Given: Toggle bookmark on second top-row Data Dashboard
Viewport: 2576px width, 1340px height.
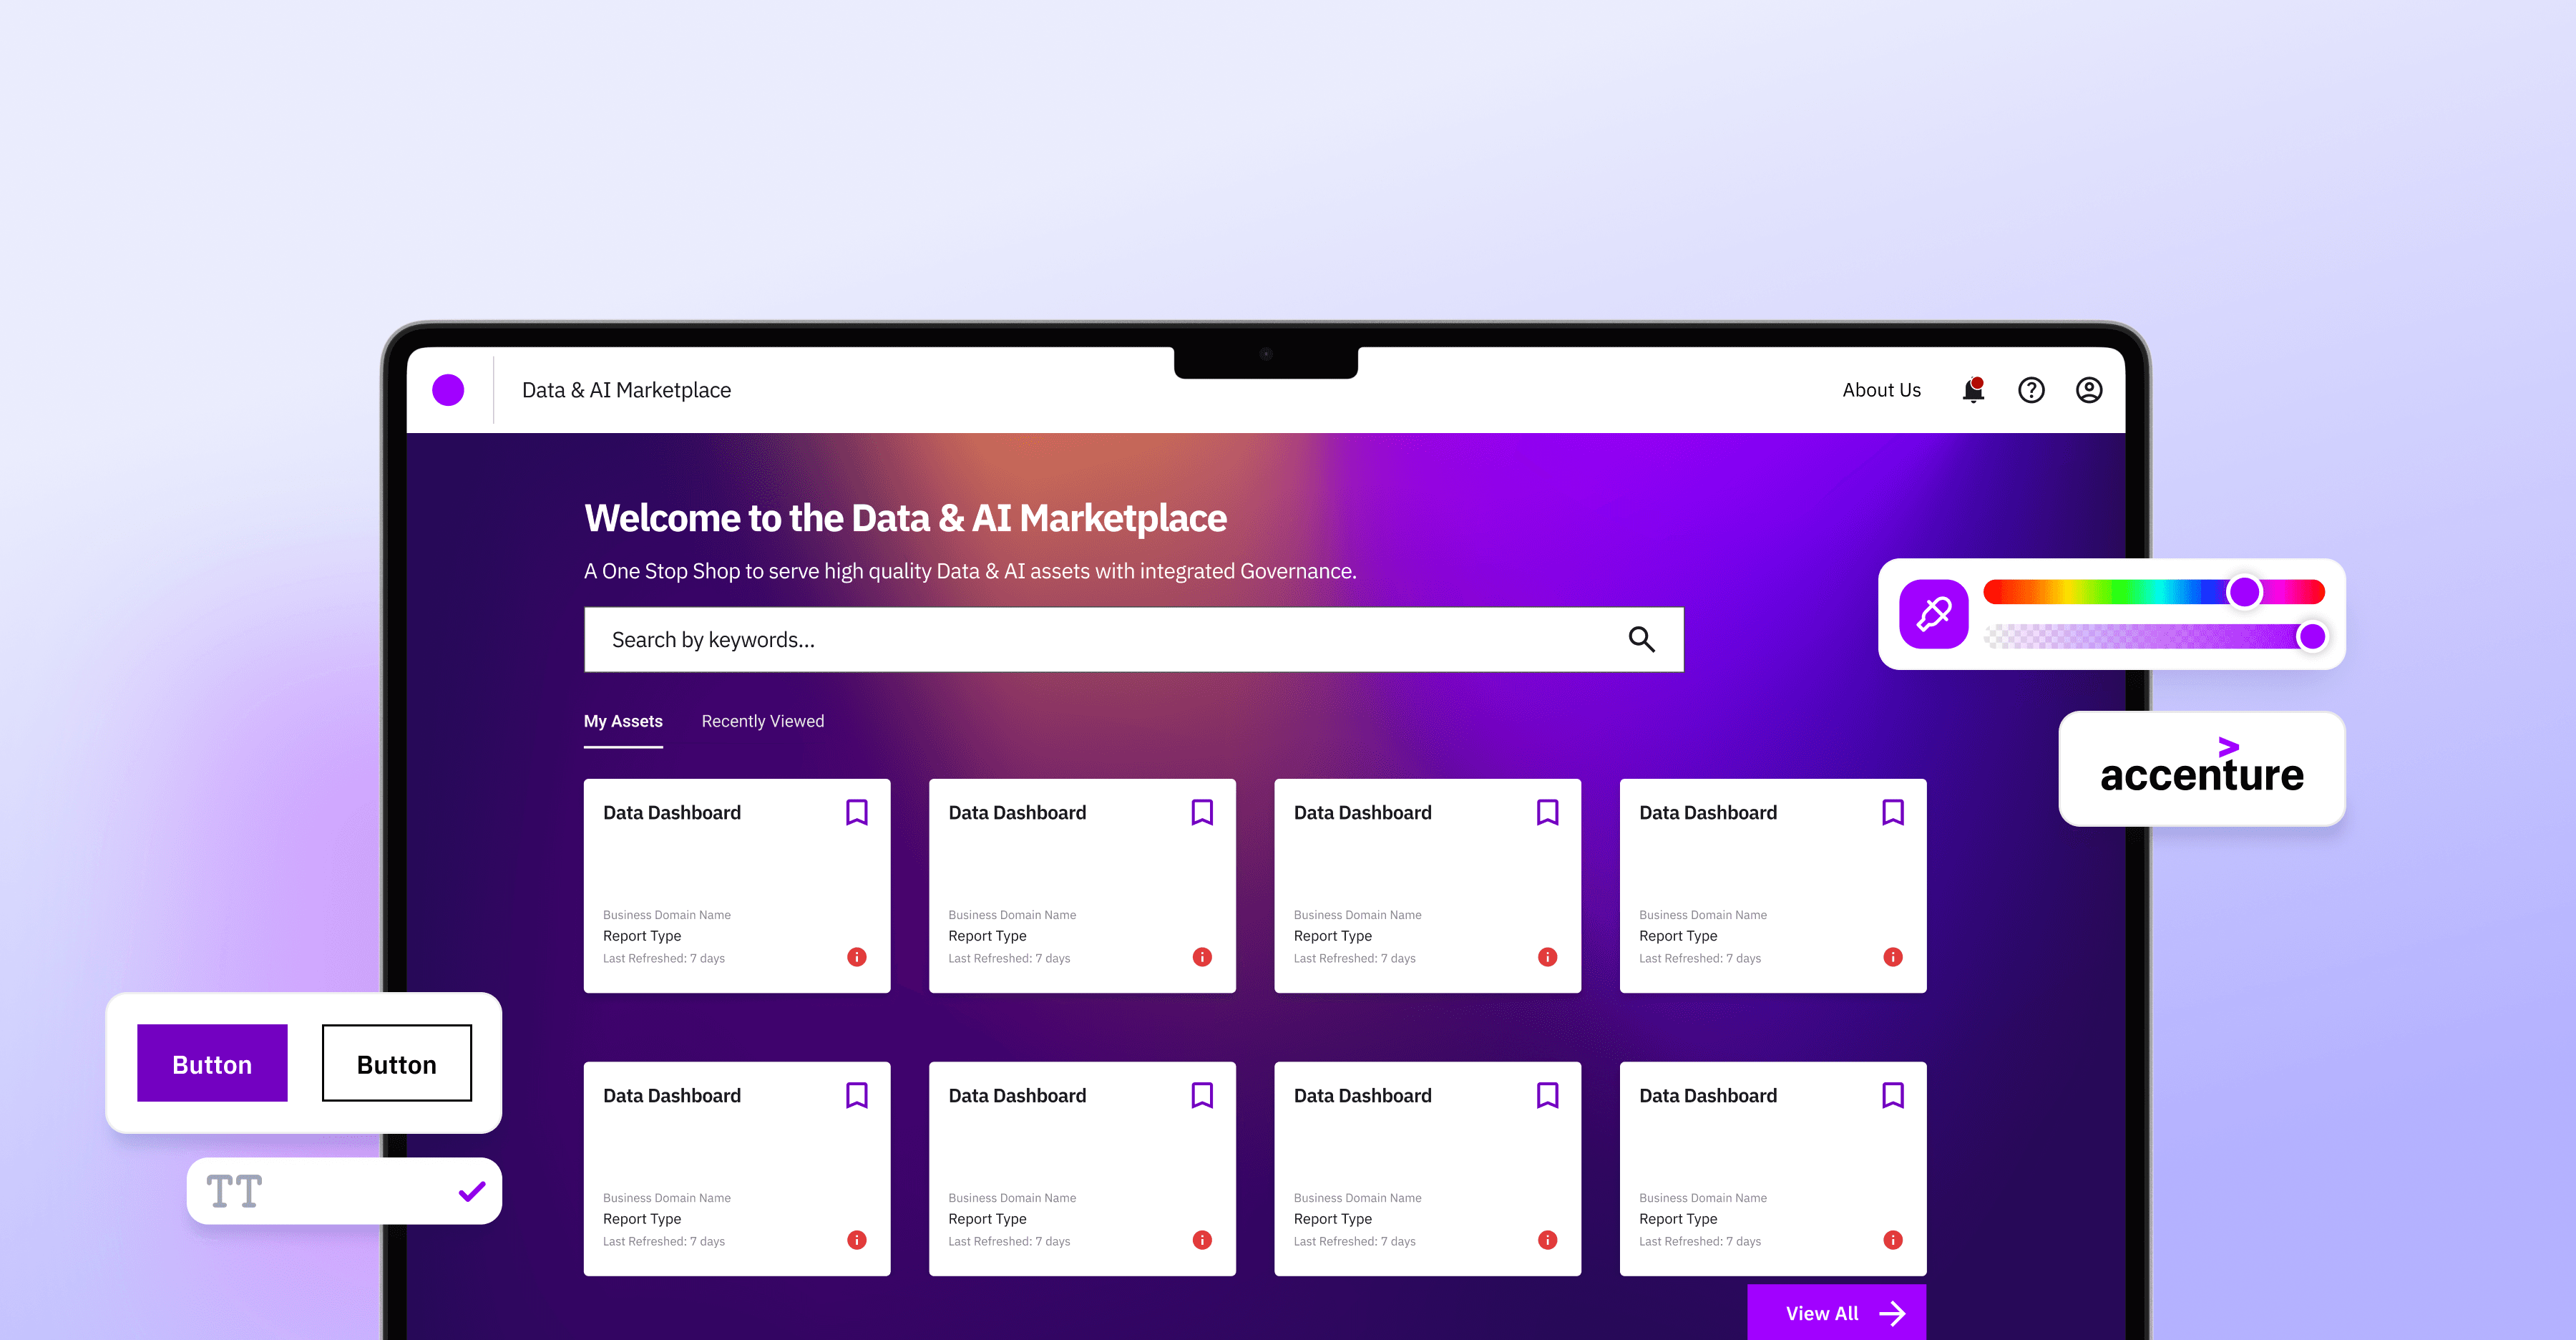Looking at the screenshot, I should tap(1202, 812).
